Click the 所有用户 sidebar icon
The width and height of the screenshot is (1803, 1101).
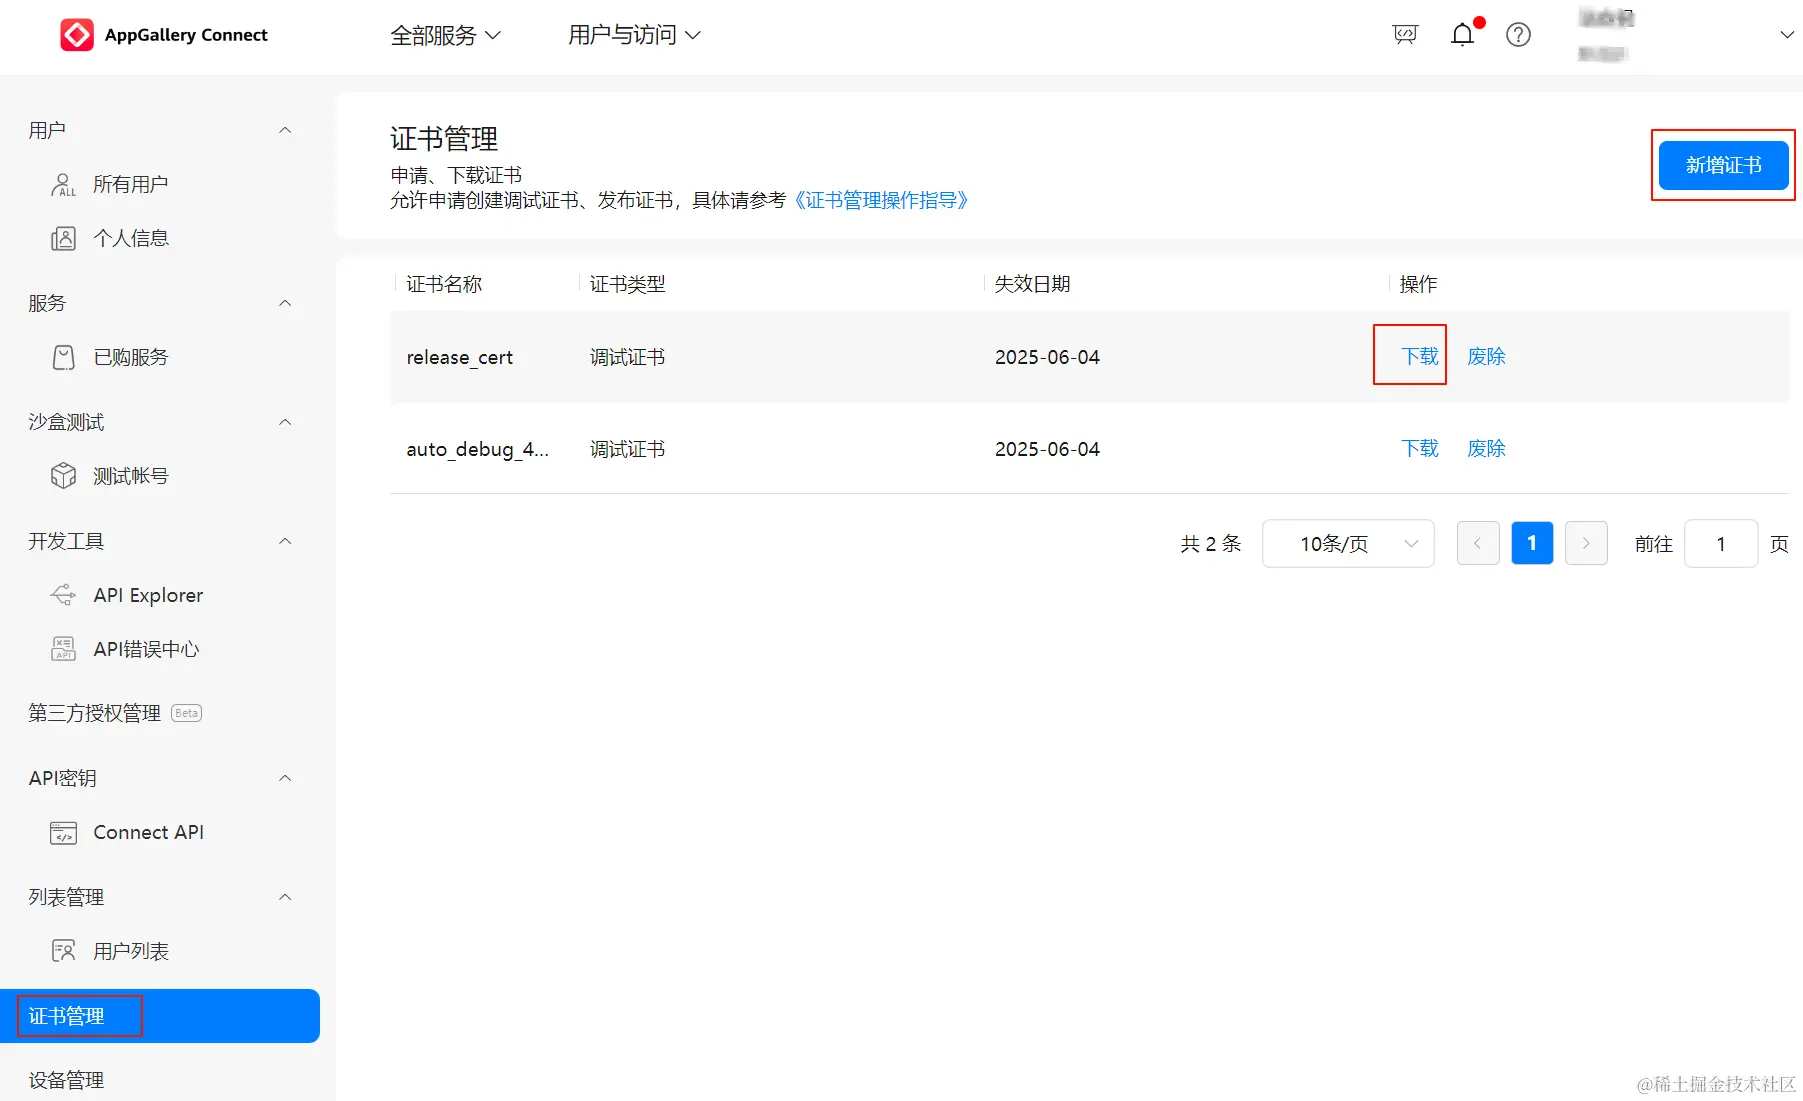pos(63,184)
